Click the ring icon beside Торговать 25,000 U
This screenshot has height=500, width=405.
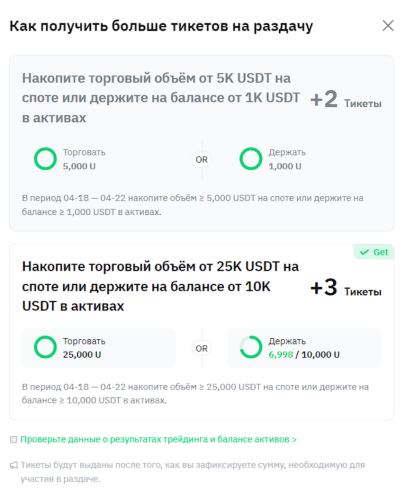coord(45,347)
